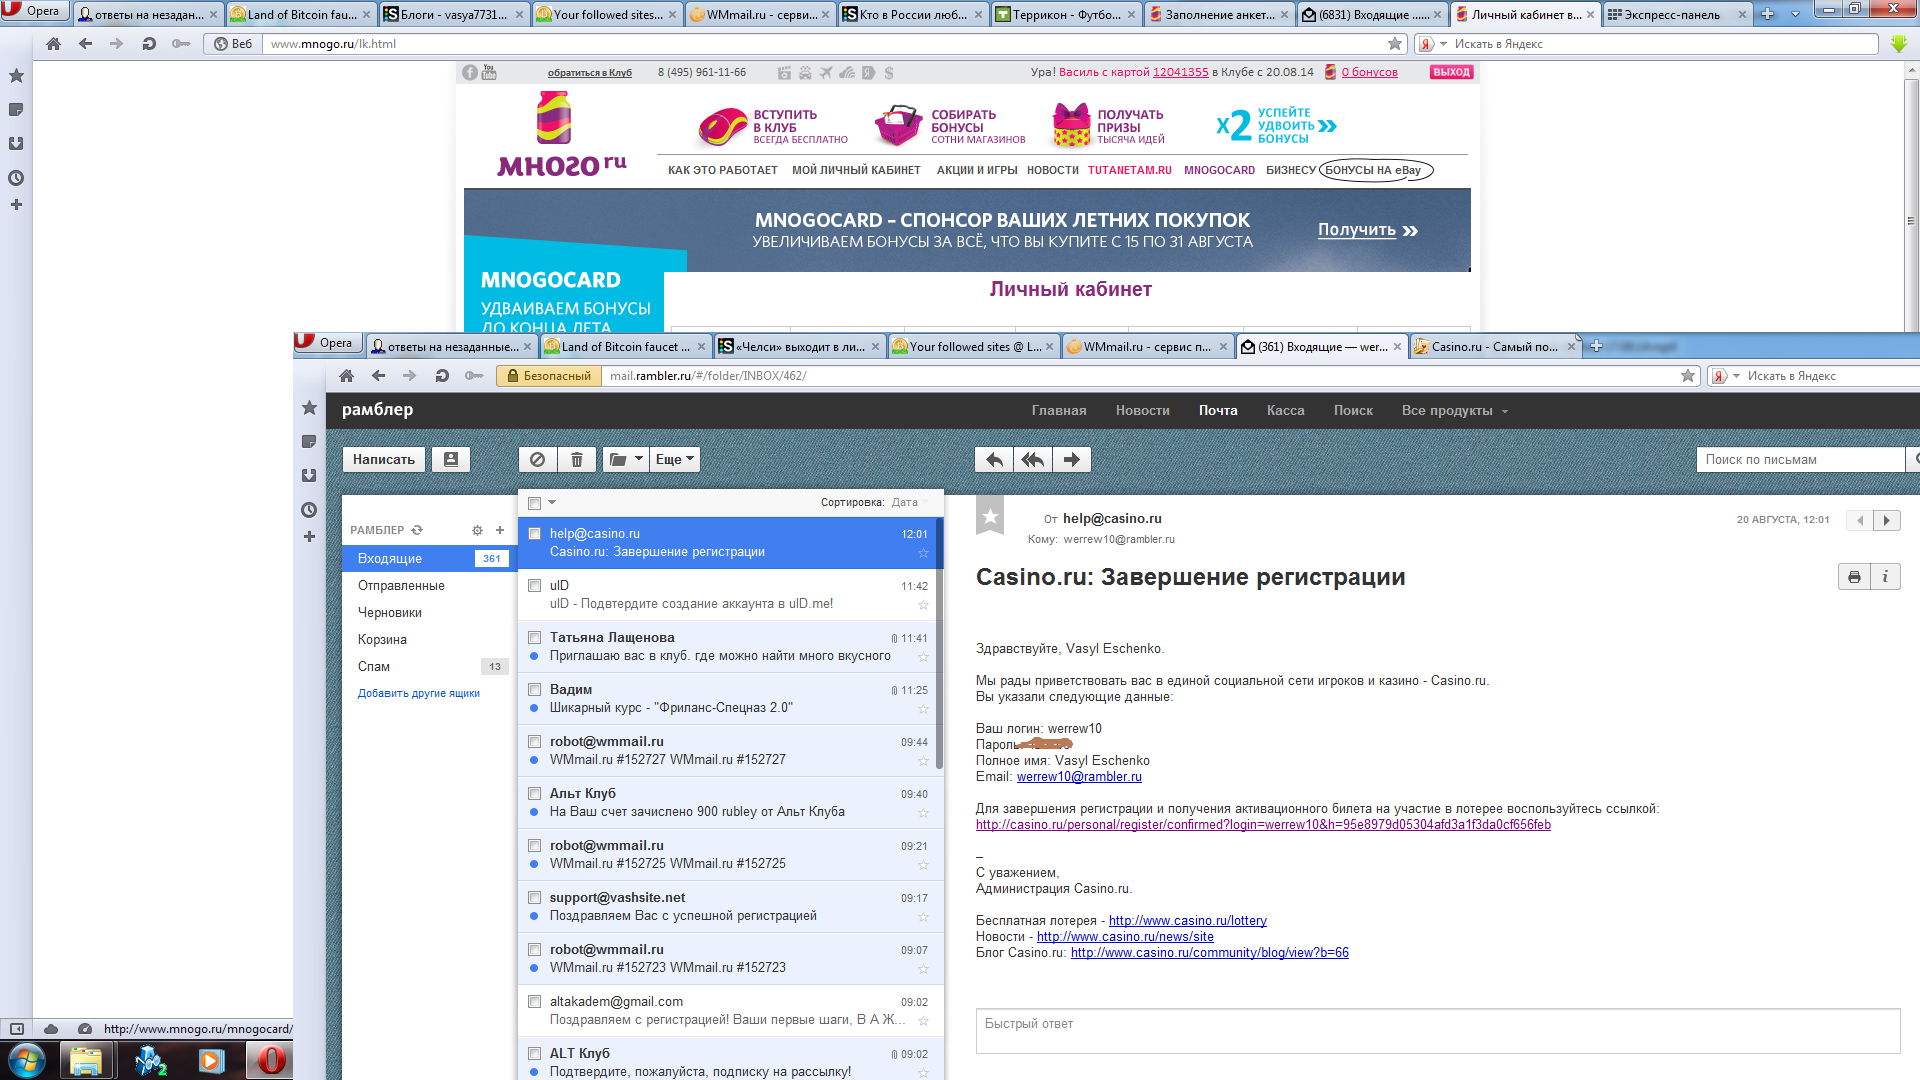Open Windows Start menu

pos(27,1060)
